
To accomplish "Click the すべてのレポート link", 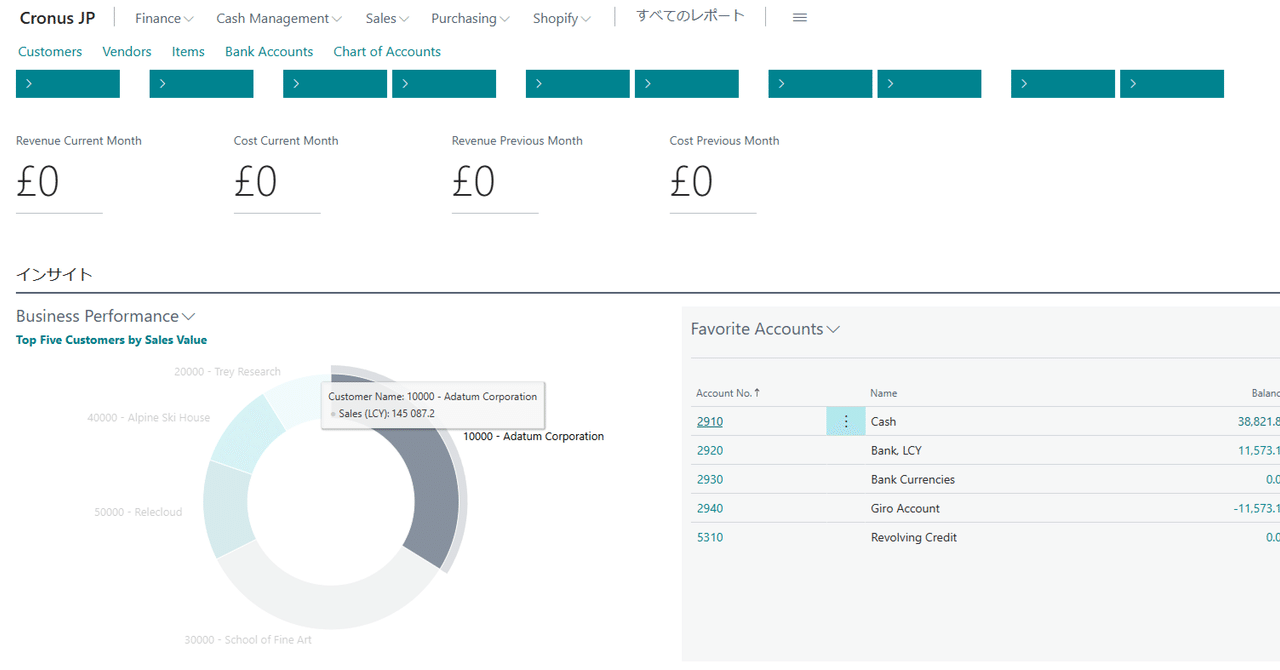I will point(689,15).
